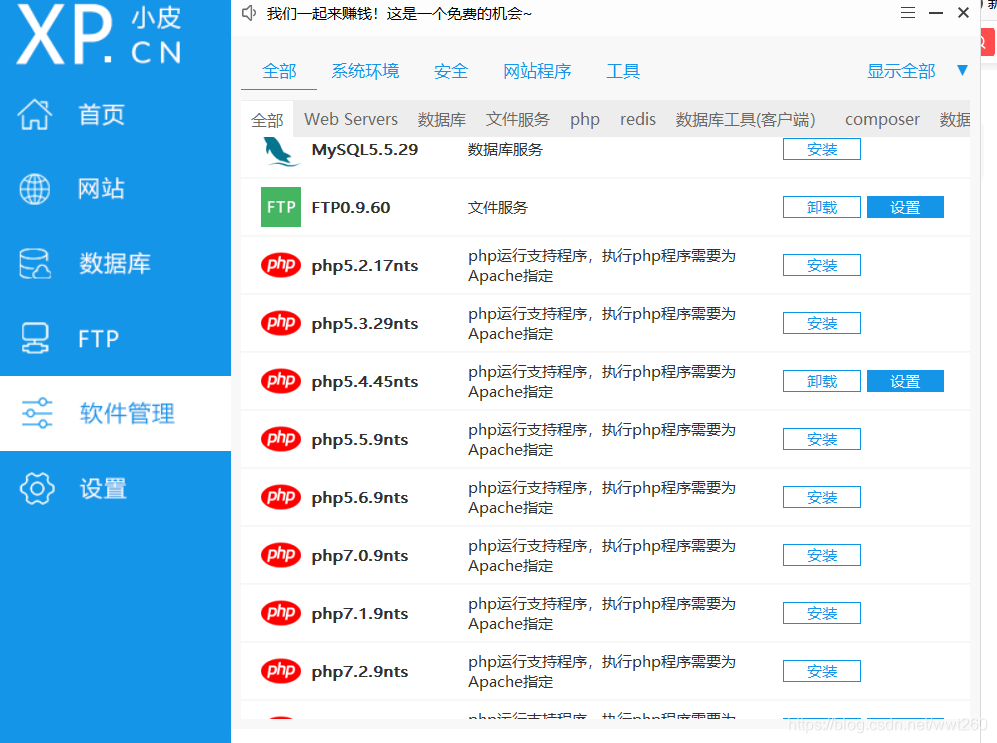This screenshot has height=743, width=997.
Task: Install php7.1.9nts
Action: [822, 613]
